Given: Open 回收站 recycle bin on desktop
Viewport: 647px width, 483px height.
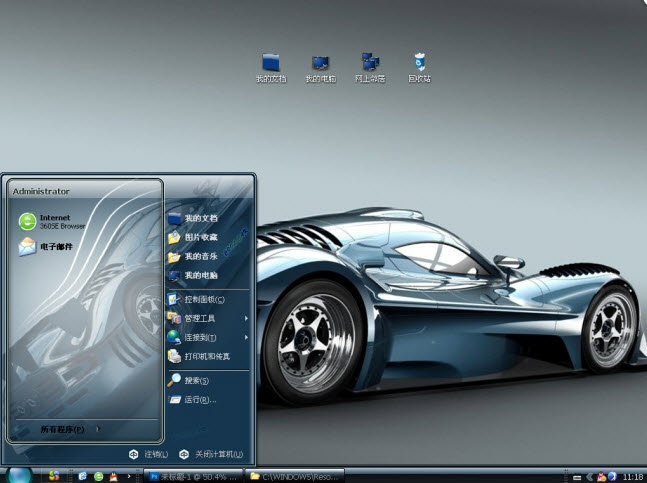Looking at the screenshot, I should pyautogui.click(x=419, y=65).
